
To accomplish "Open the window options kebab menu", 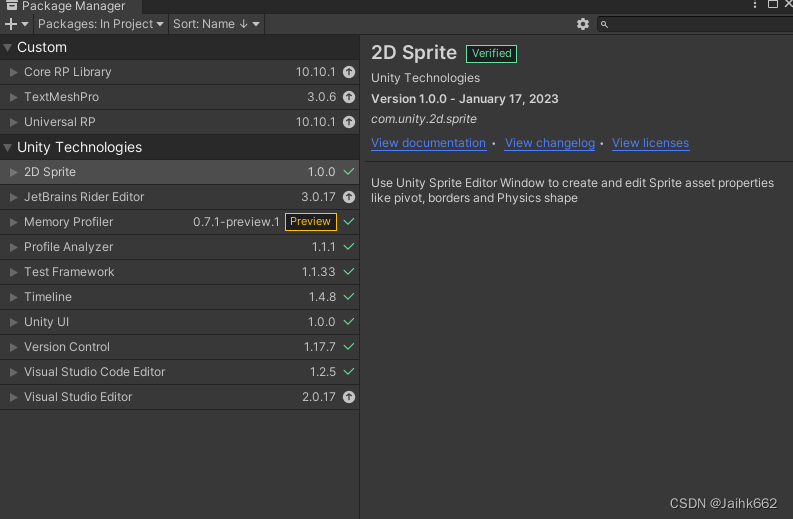I will tap(755, 5).
